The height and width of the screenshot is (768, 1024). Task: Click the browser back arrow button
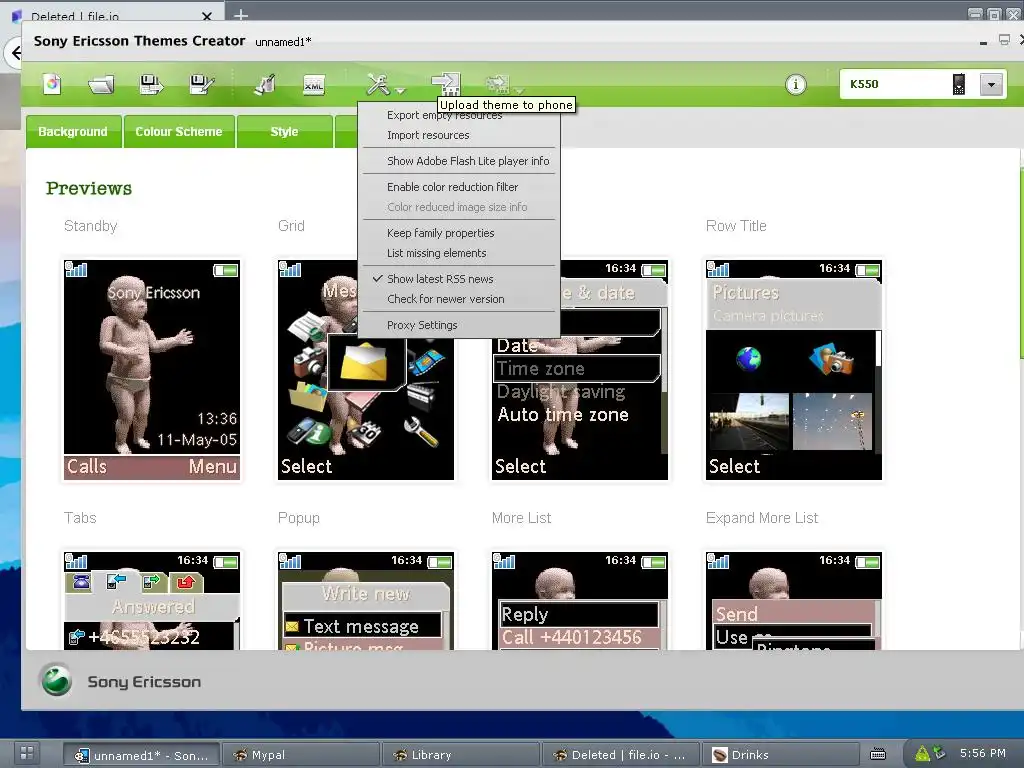pyautogui.click(x=16, y=53)
